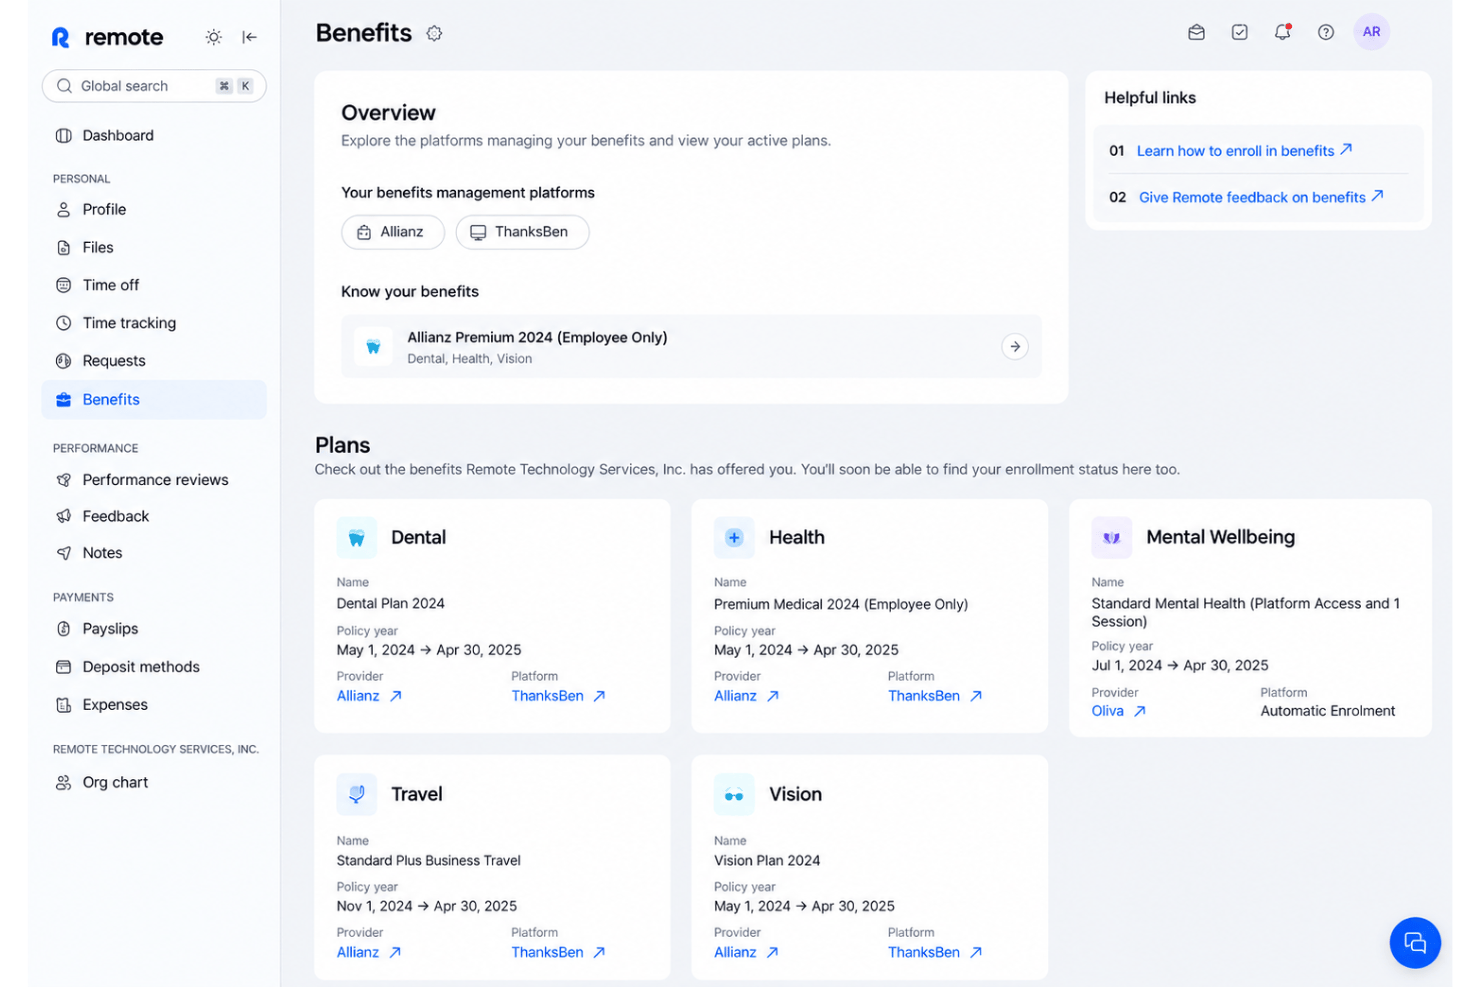
Task: Open Notes page
Action: coord(154,553)
